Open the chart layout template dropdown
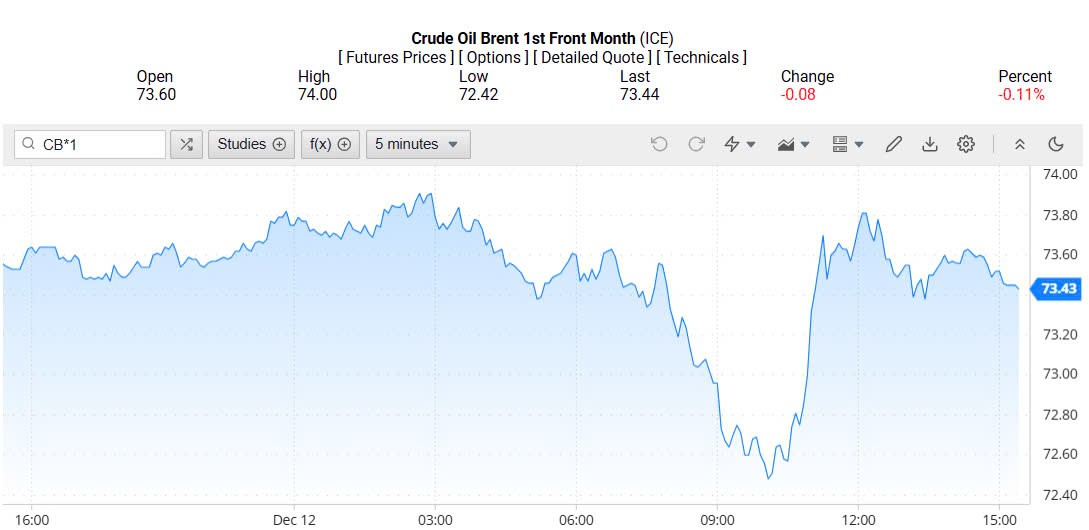 (848, 144)
